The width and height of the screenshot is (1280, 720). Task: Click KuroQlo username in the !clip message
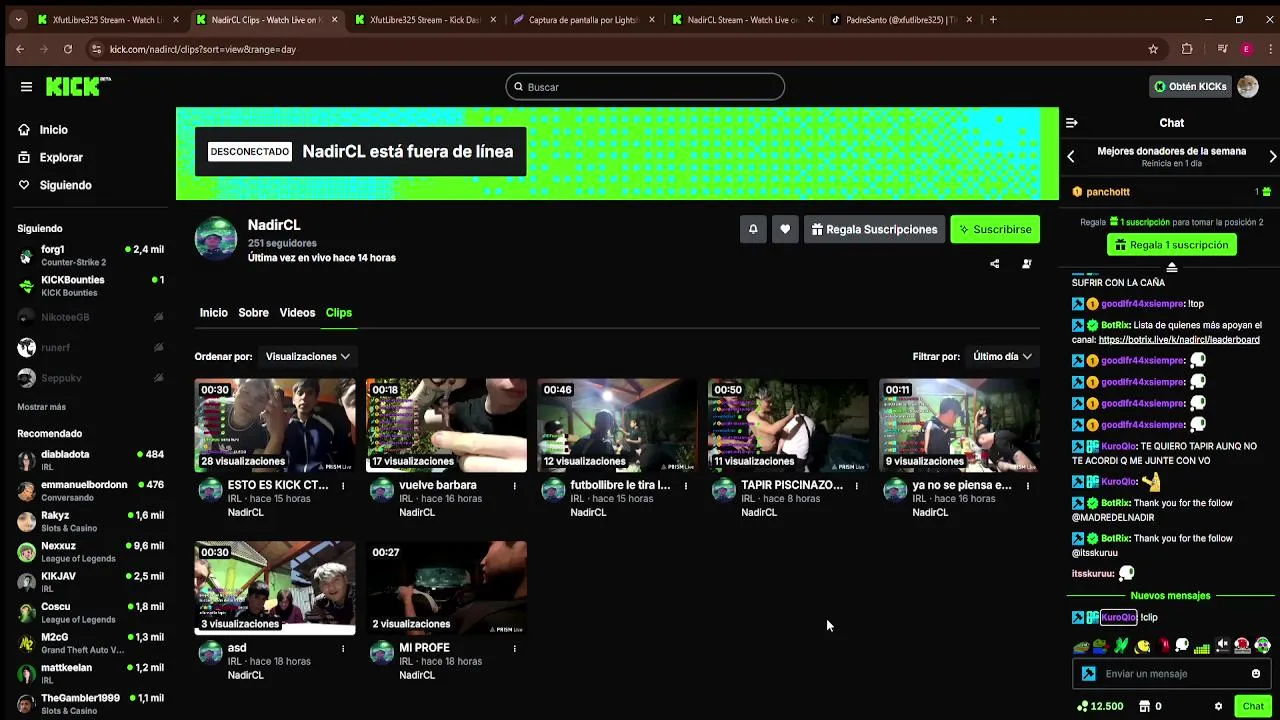click(1119, 618)
